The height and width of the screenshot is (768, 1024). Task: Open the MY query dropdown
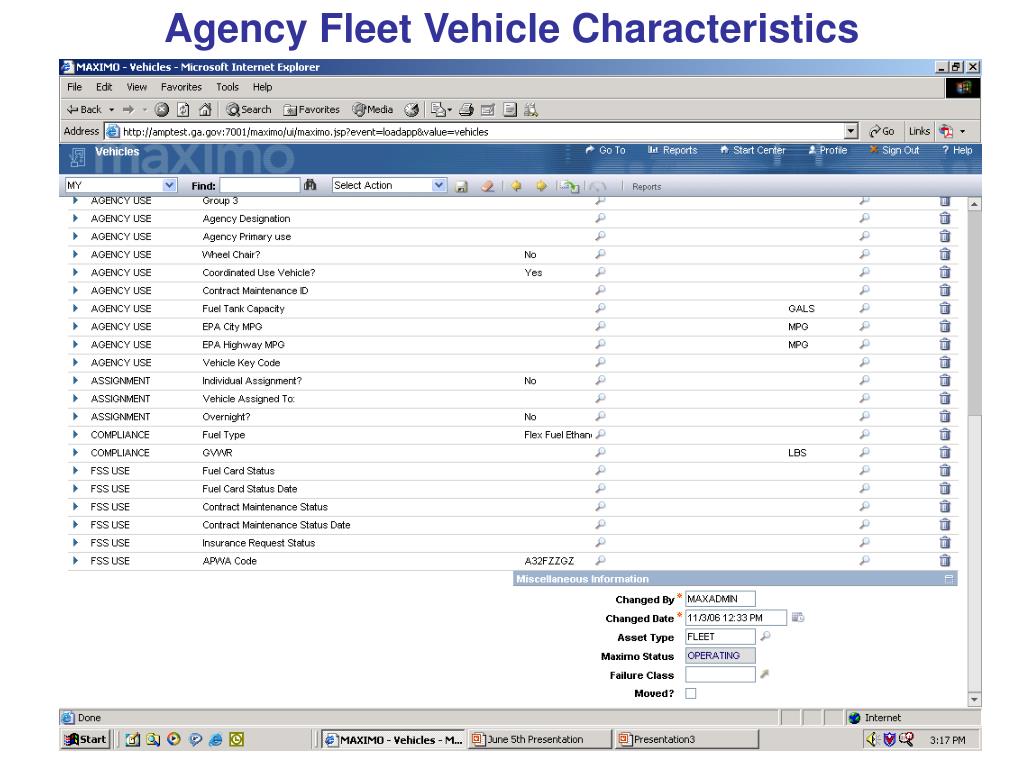(169, 185)
